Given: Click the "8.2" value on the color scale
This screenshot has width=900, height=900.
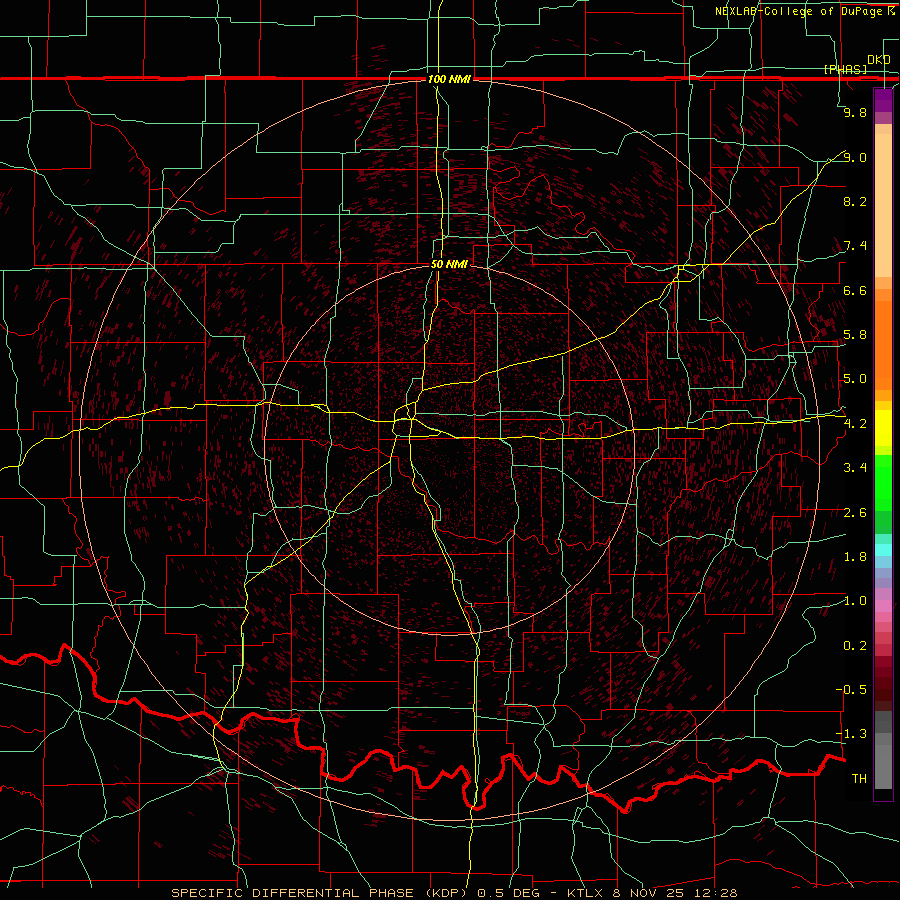Looking at the screenshot, I should tap(855, 201).
